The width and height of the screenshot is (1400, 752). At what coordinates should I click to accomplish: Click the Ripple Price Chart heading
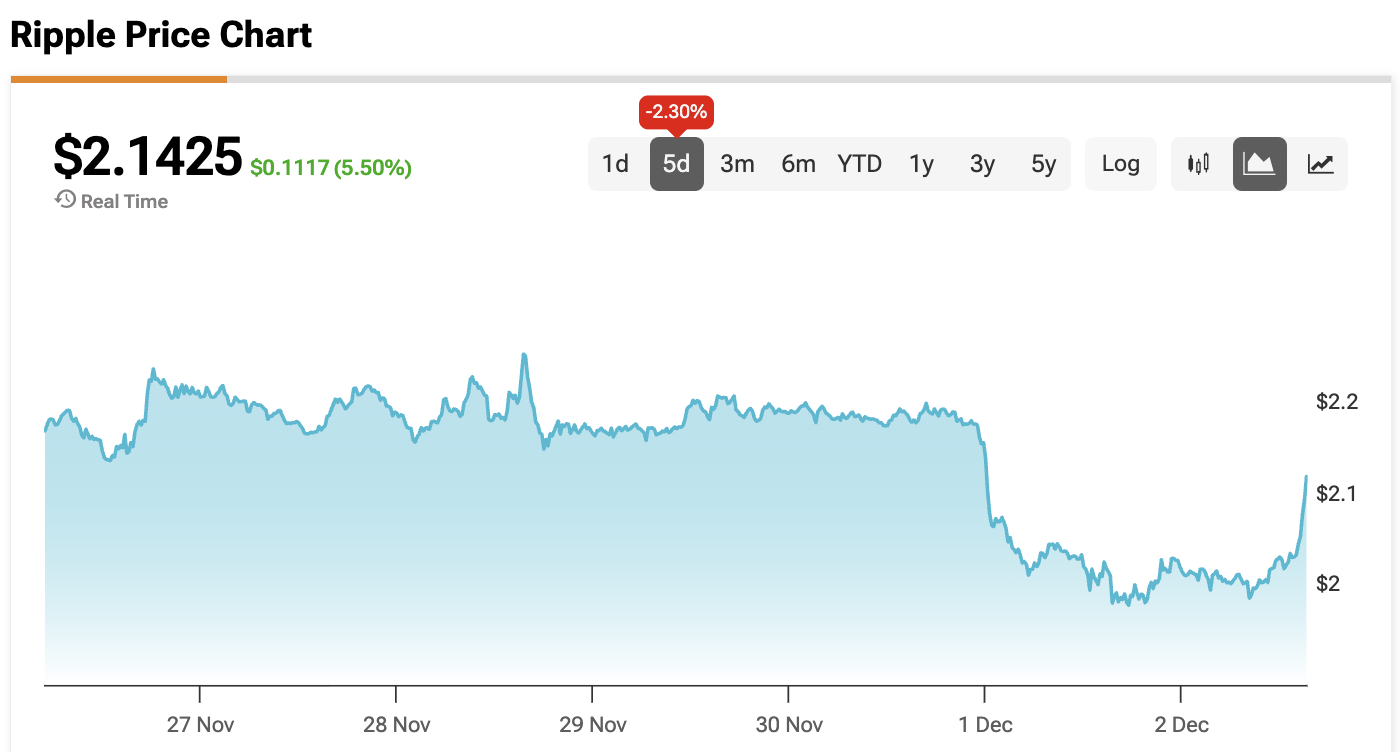(x=161, y=35)
